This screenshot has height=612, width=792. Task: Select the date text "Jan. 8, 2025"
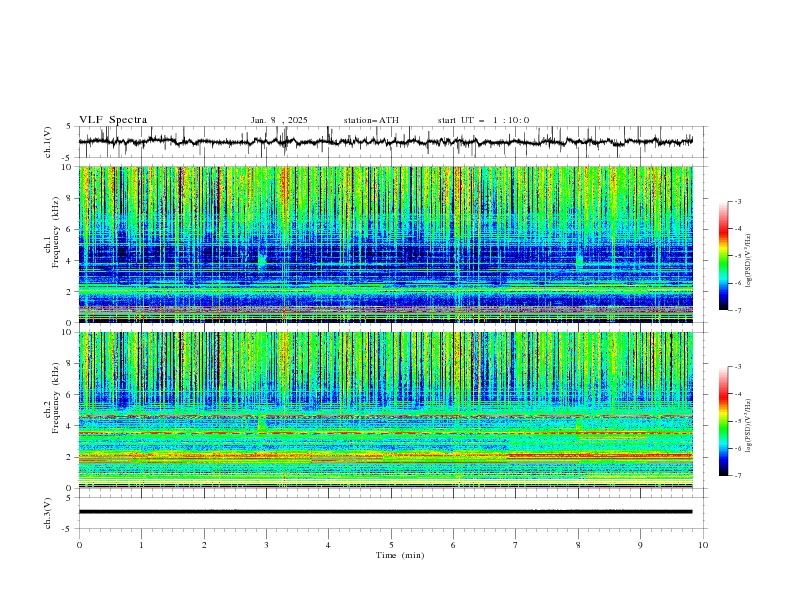[279, 120]
